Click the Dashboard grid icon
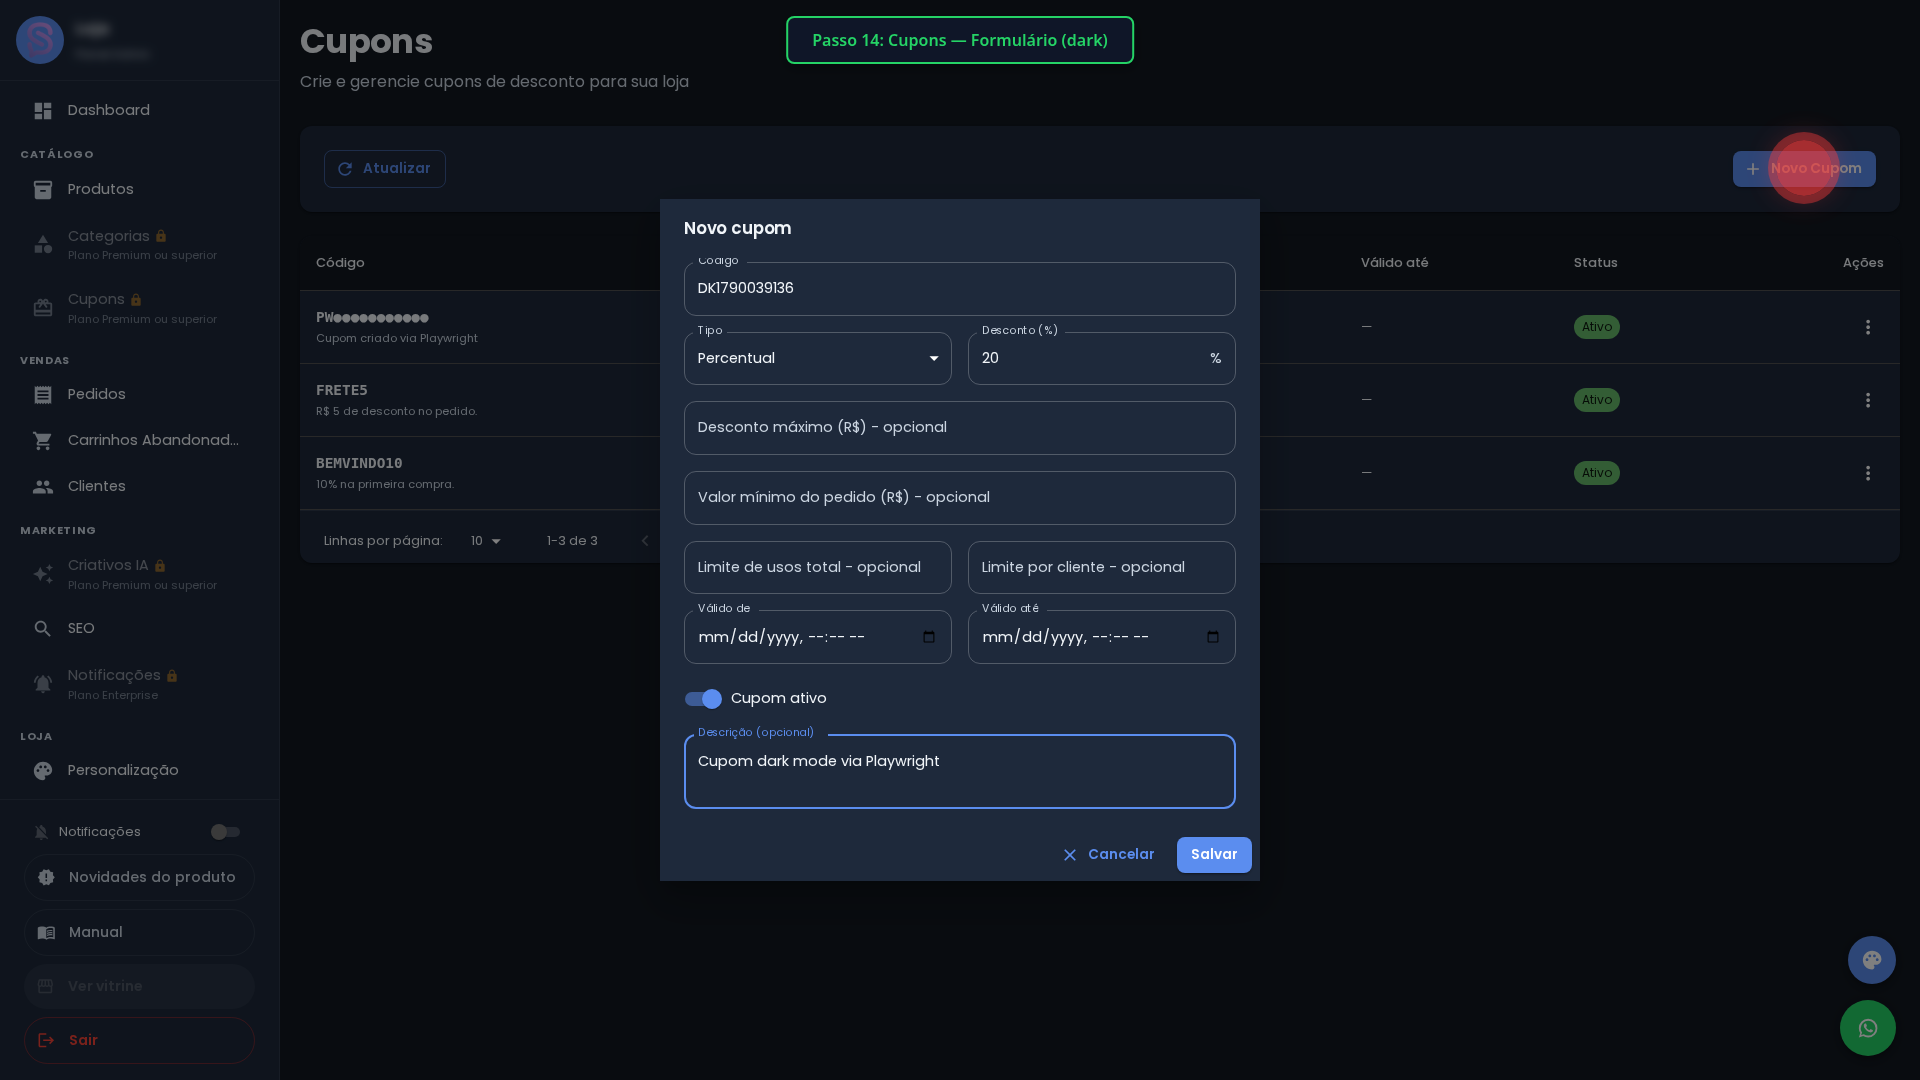This screenshot has width=1920, height=1080. coord(43,111)
